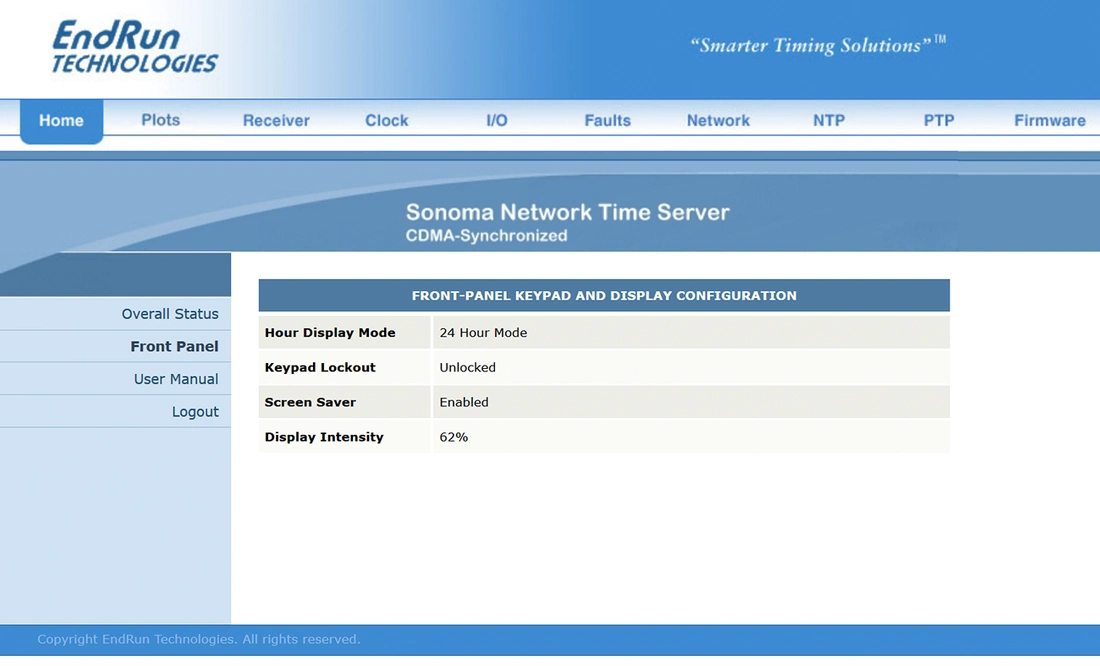Select the 62% intensity value

click(453, 437)
